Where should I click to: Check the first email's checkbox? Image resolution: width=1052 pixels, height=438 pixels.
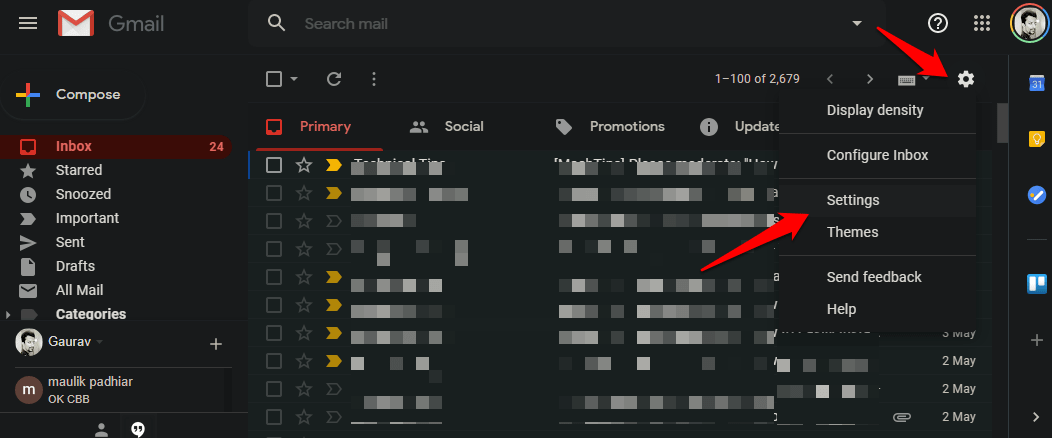coord(274,165)
